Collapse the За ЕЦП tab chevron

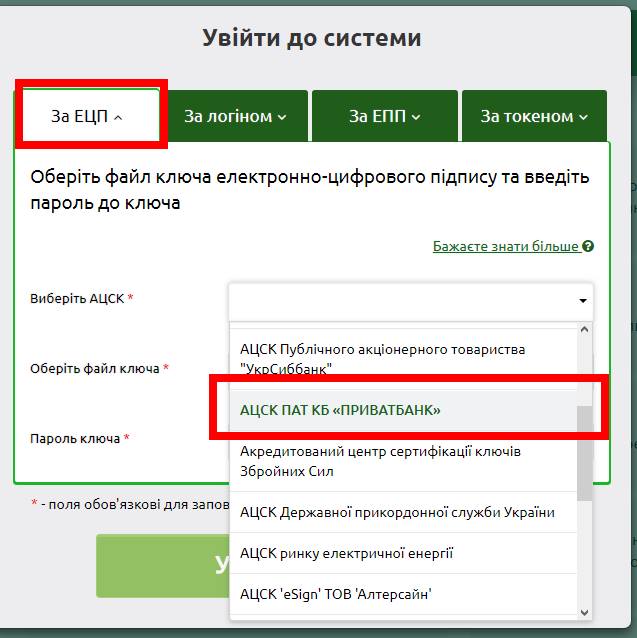point(118,117)
